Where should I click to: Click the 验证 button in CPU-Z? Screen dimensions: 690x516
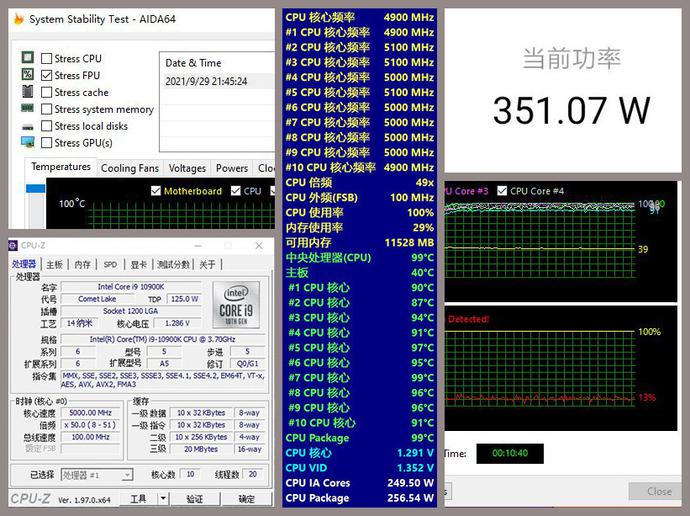point(195,499)
